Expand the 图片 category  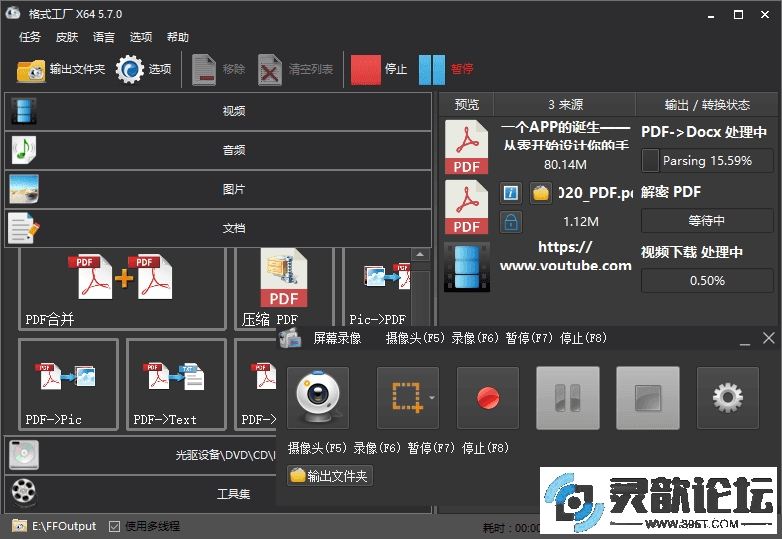[x=218, y=189]
